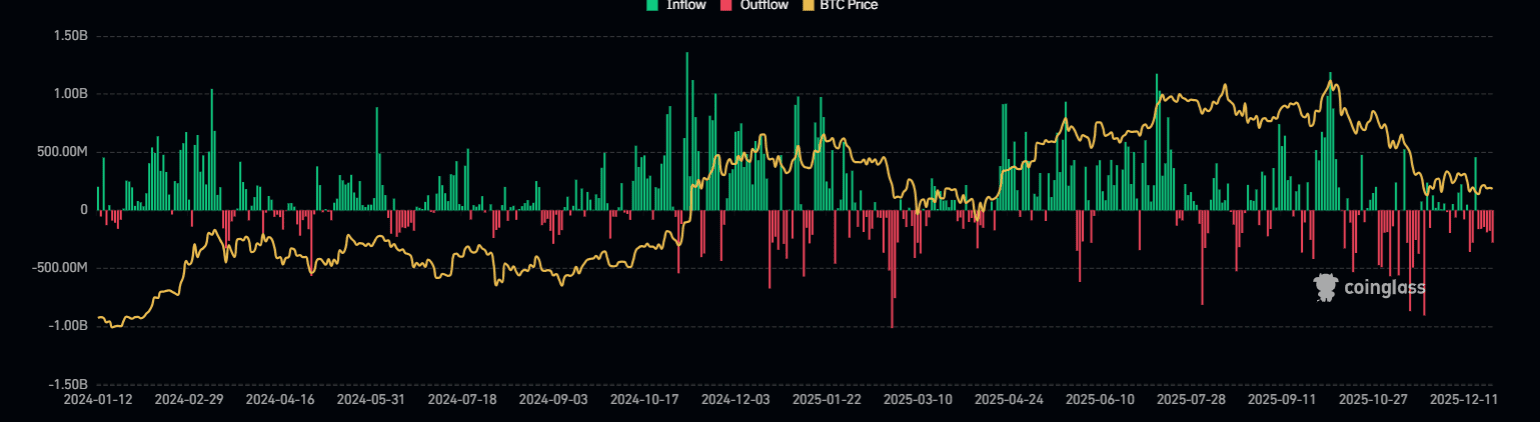Screen dimensions: 1540x422
Task: Click the yellow BTC Price legend swatch
Action: (809, 5)
